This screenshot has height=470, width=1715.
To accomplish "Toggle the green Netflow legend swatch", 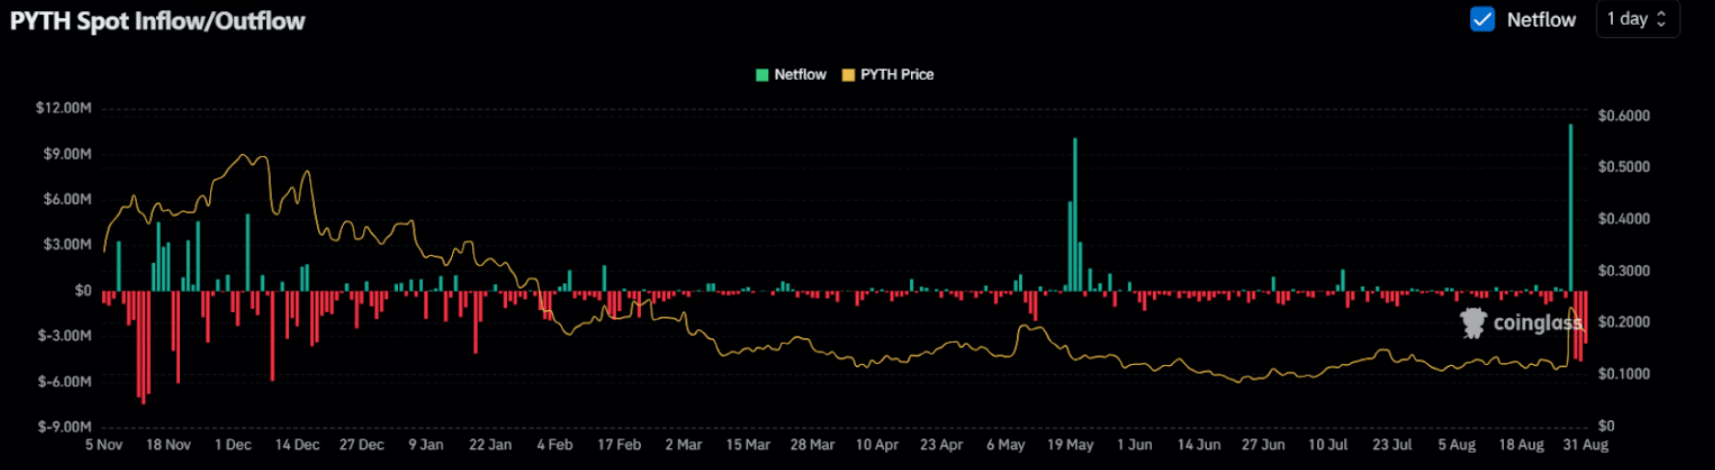I will coord(762,75).
